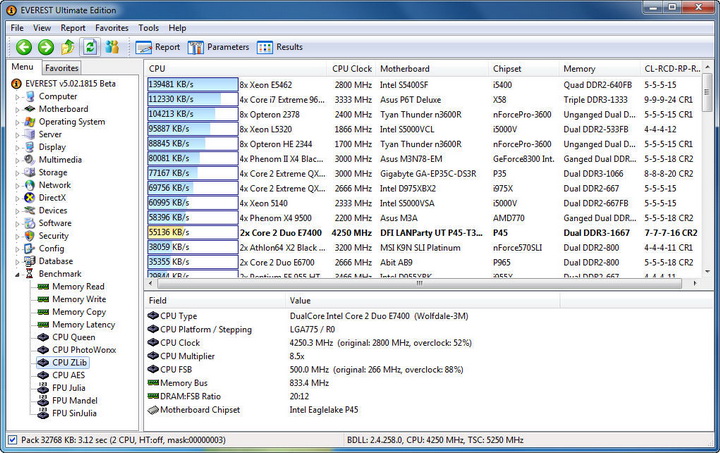This screenshot has height=453, width=720.
Task: Select the Storage tree icon
Action: (30, 173)
